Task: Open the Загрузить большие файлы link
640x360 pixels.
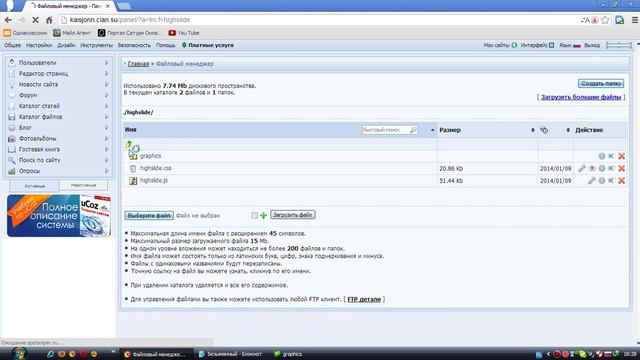Action: click(581, 97)
